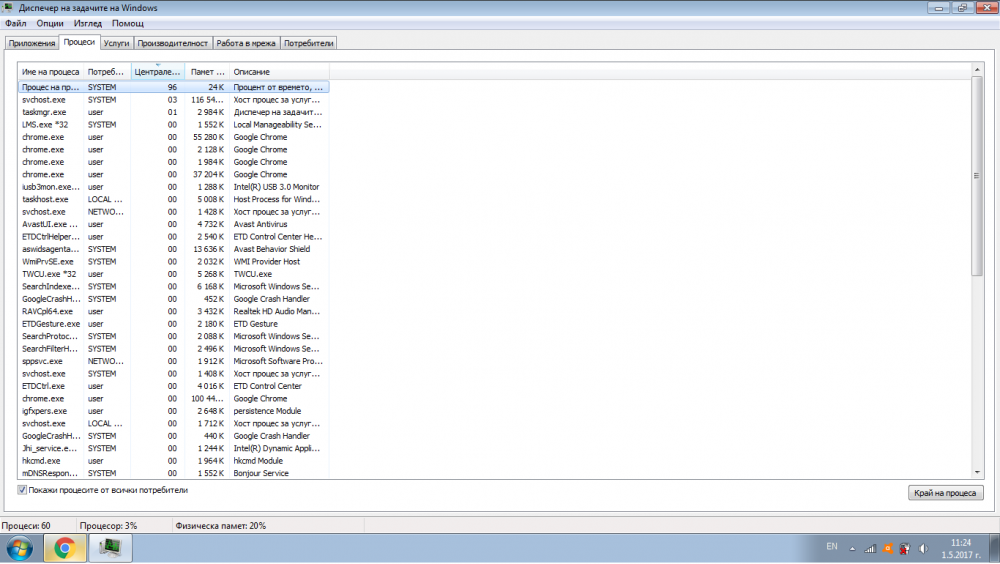Open Avast orange tray icon
1000x564 pixels.
point(887,549)
